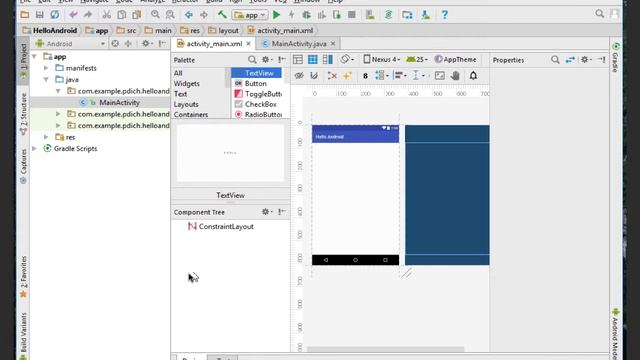Select Button in the palette list
This screenshot has height=360, width=640.
pos(256,84)
